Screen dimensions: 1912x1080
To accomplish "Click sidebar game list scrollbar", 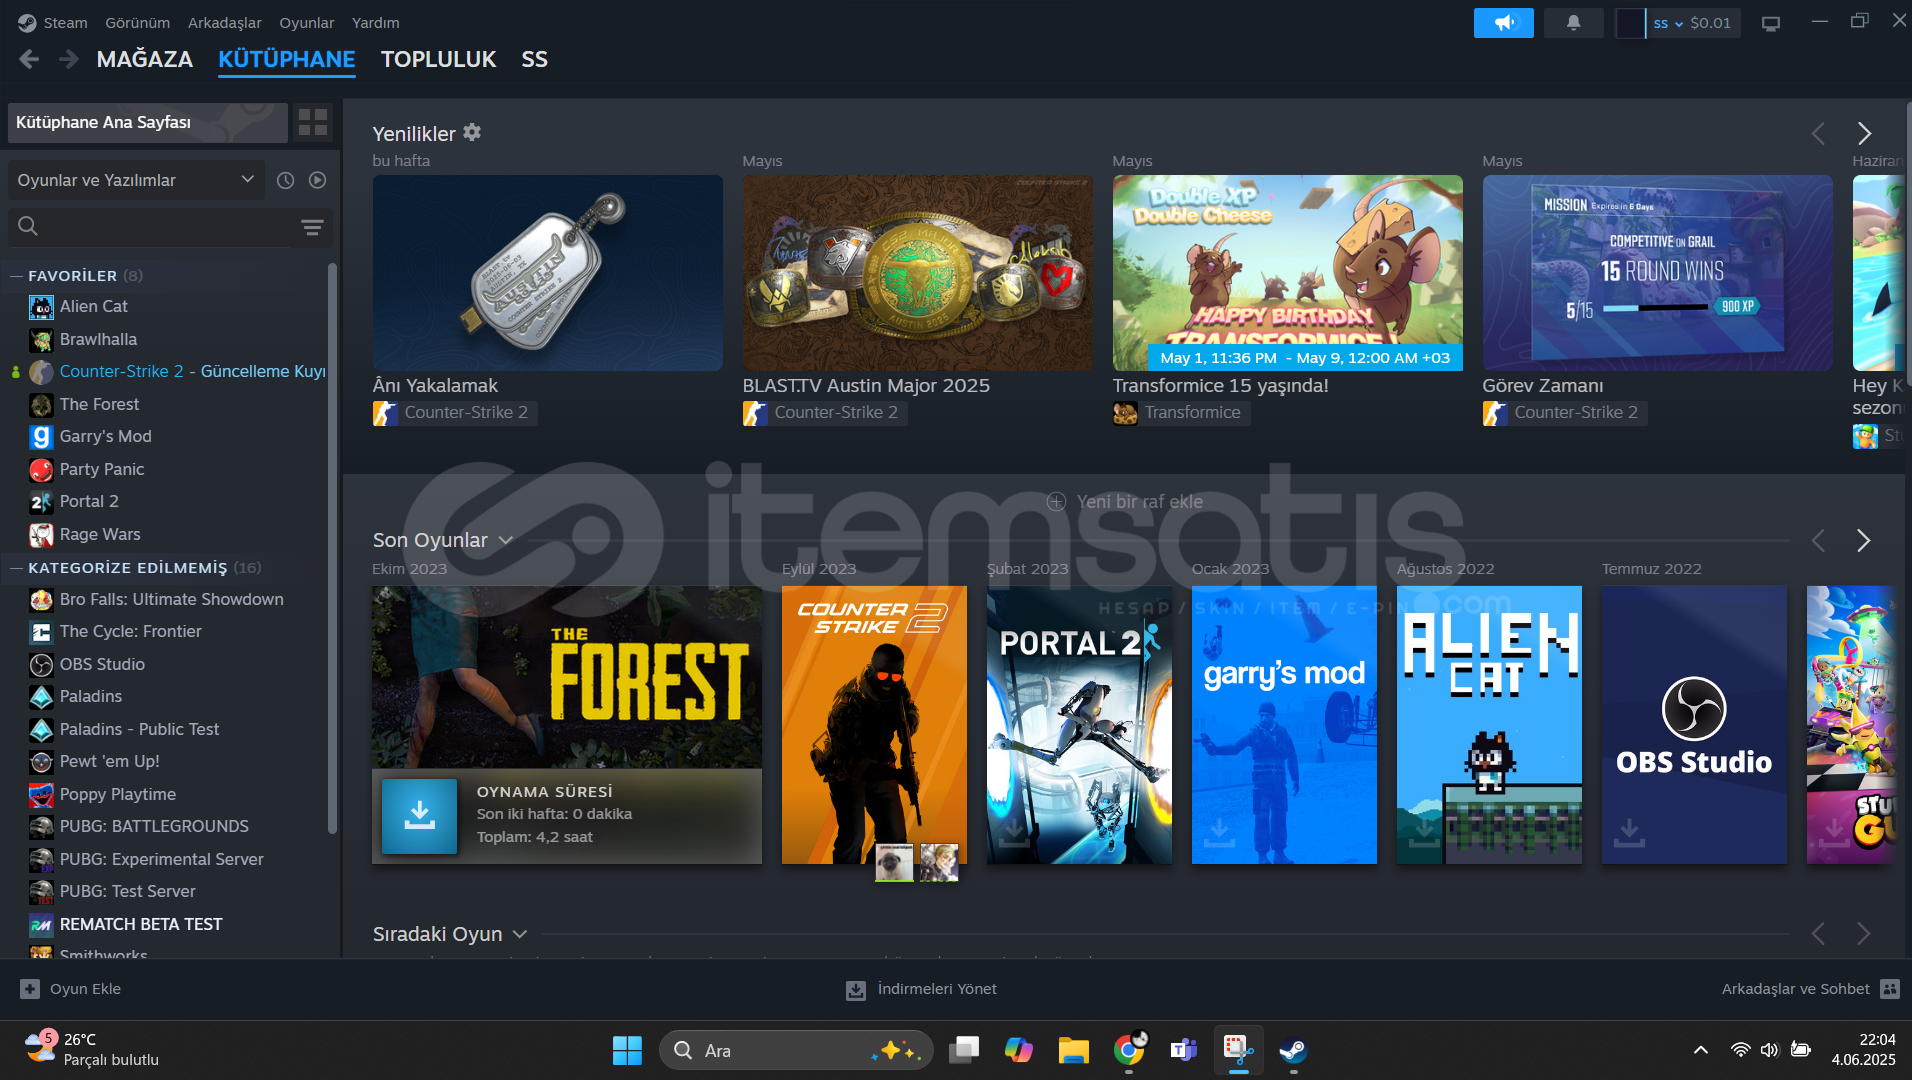I will [332, 548].
